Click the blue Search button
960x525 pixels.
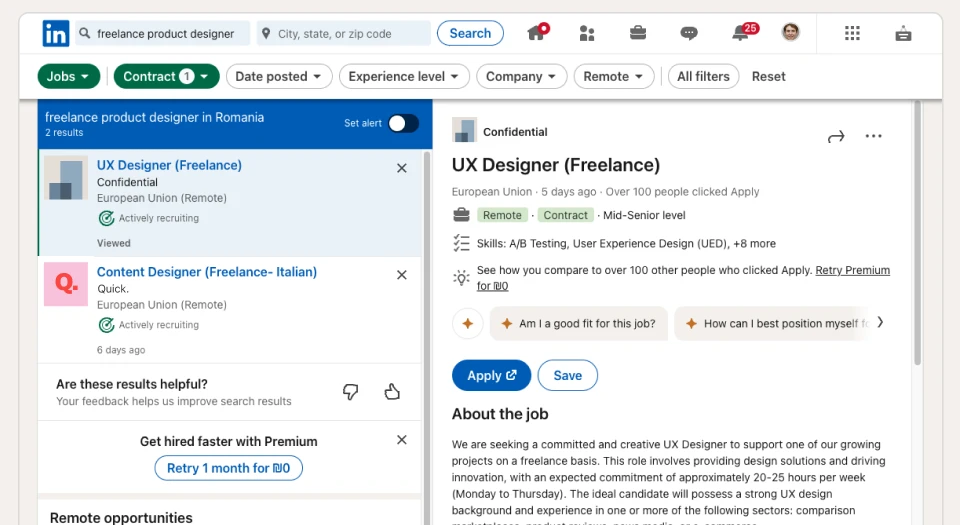point(470,33)
